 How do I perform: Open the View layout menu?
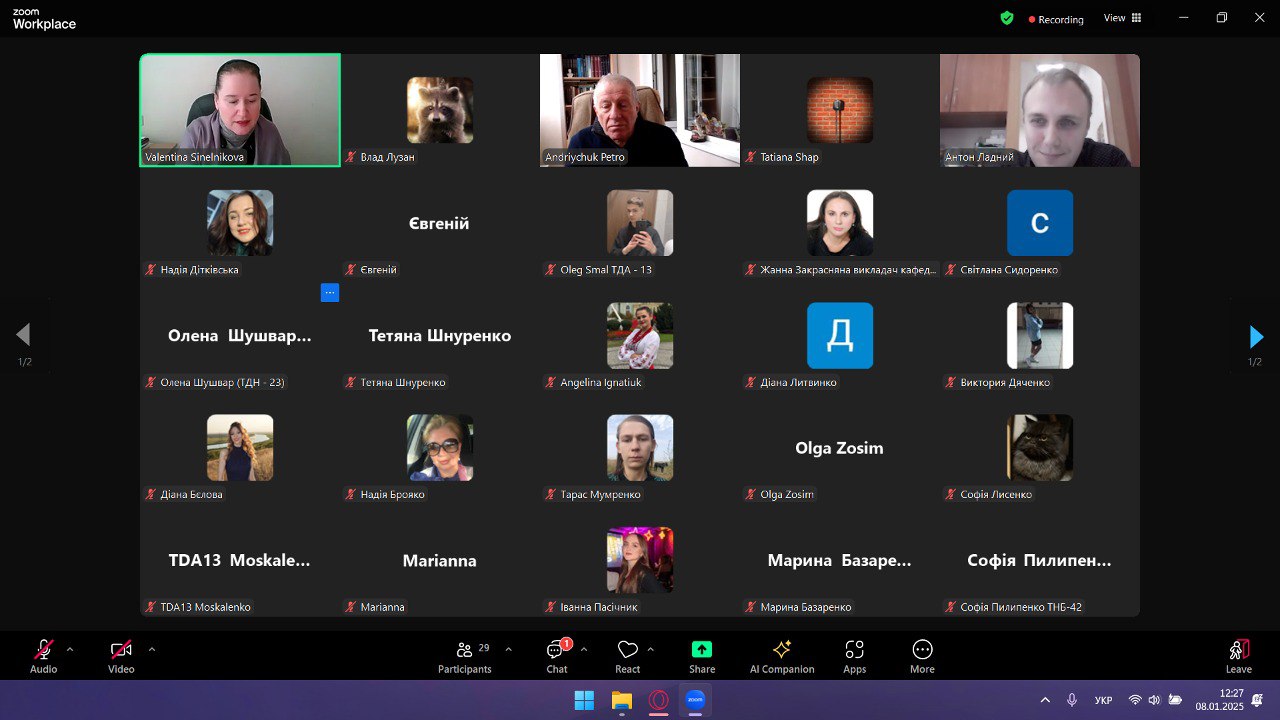(x=1122, y=18)
